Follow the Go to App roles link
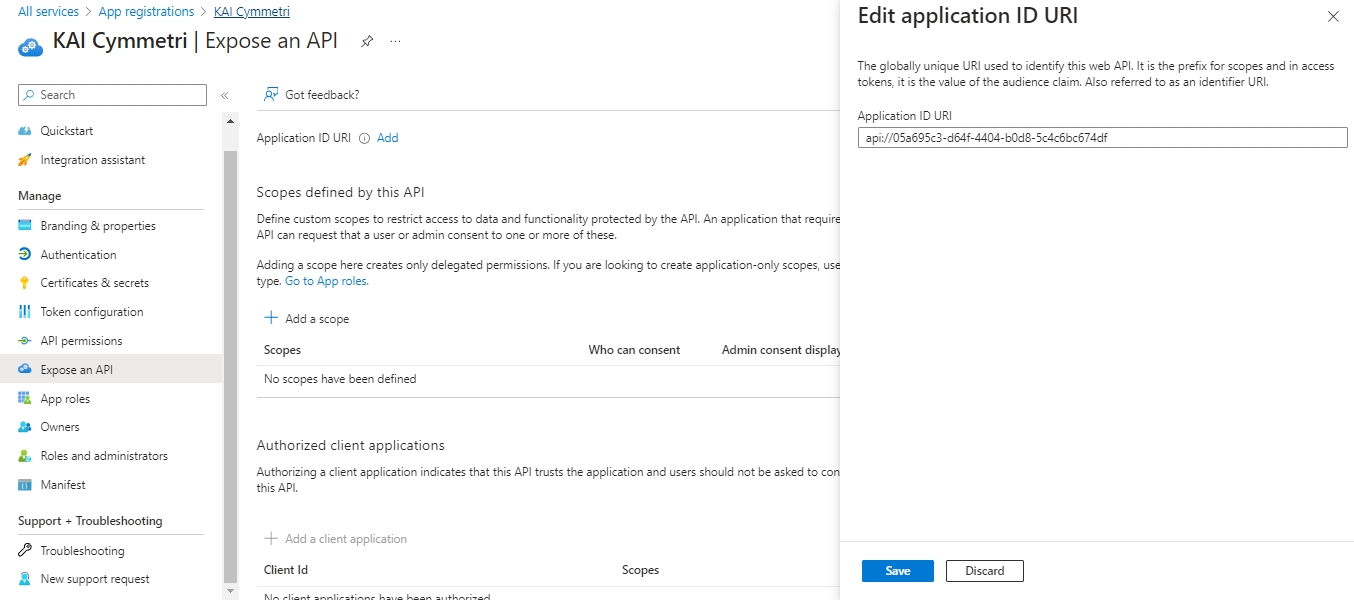Screen dimensions: 1354x600 [x=326, y=282]
